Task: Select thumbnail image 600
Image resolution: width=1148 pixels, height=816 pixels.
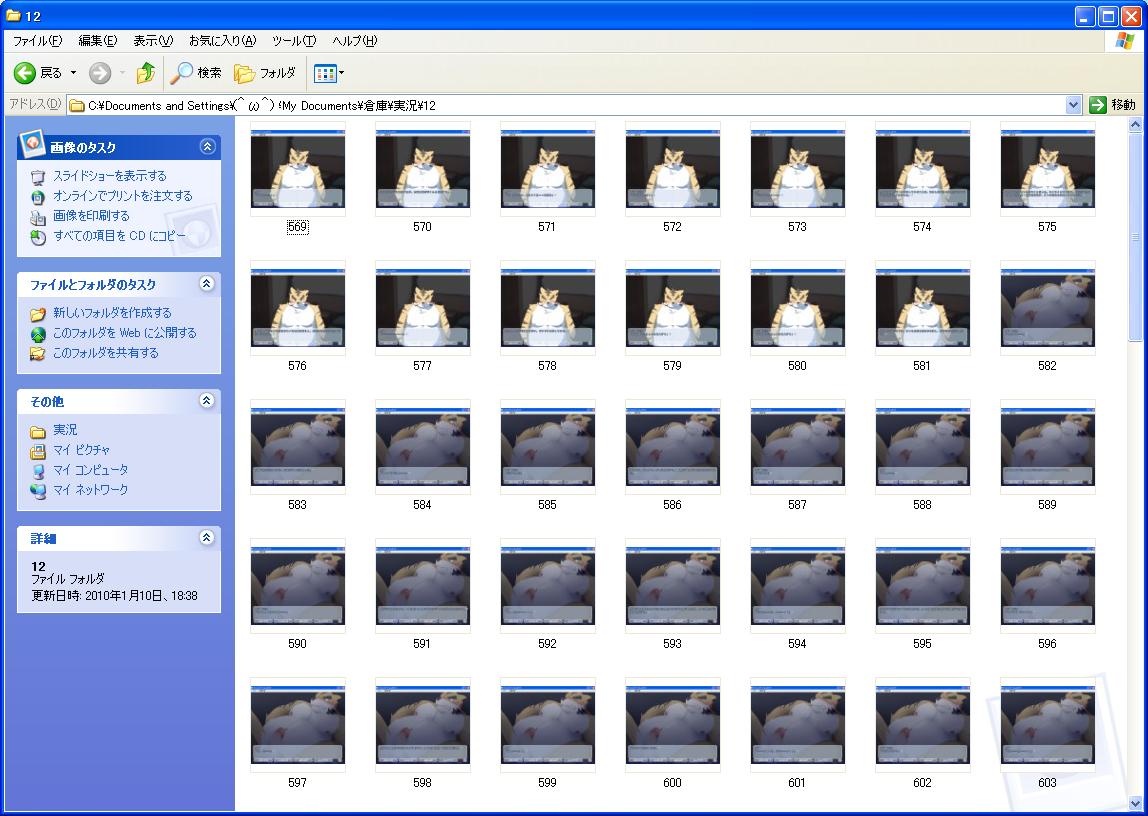Action: click(x=673, y=725)
